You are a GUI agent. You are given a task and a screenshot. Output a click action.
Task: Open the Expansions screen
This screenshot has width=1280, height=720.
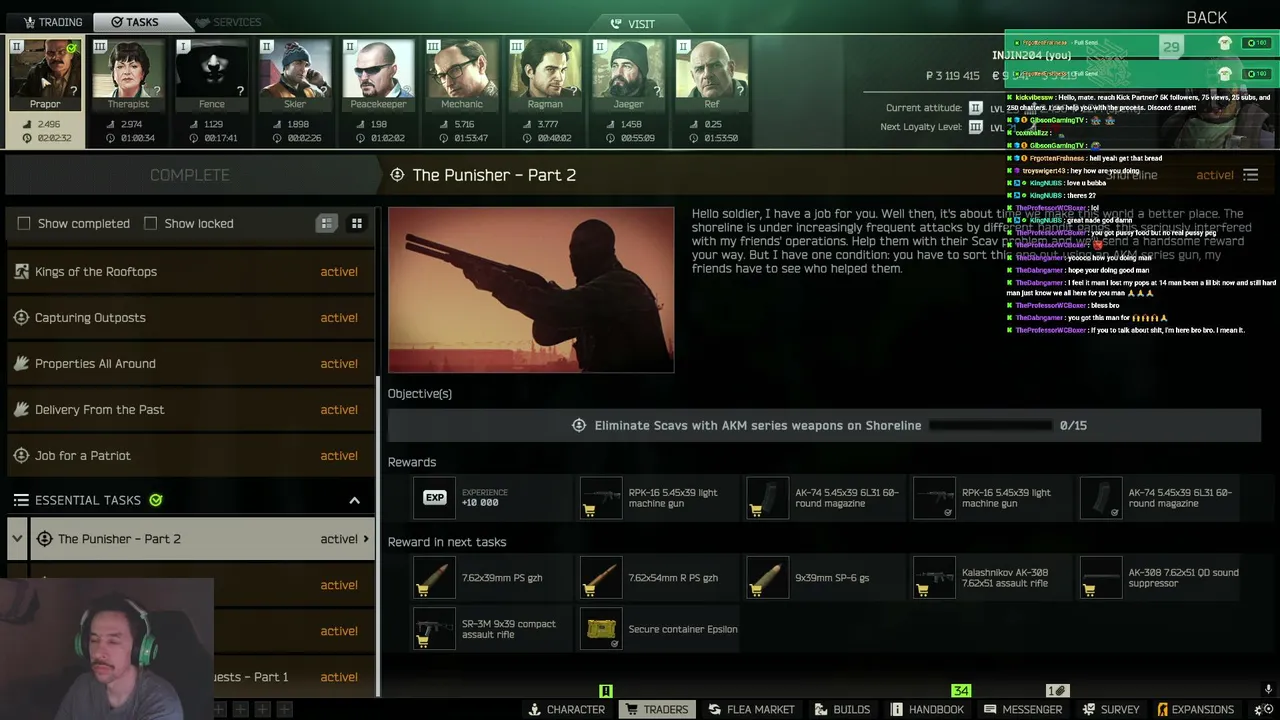1195,709
